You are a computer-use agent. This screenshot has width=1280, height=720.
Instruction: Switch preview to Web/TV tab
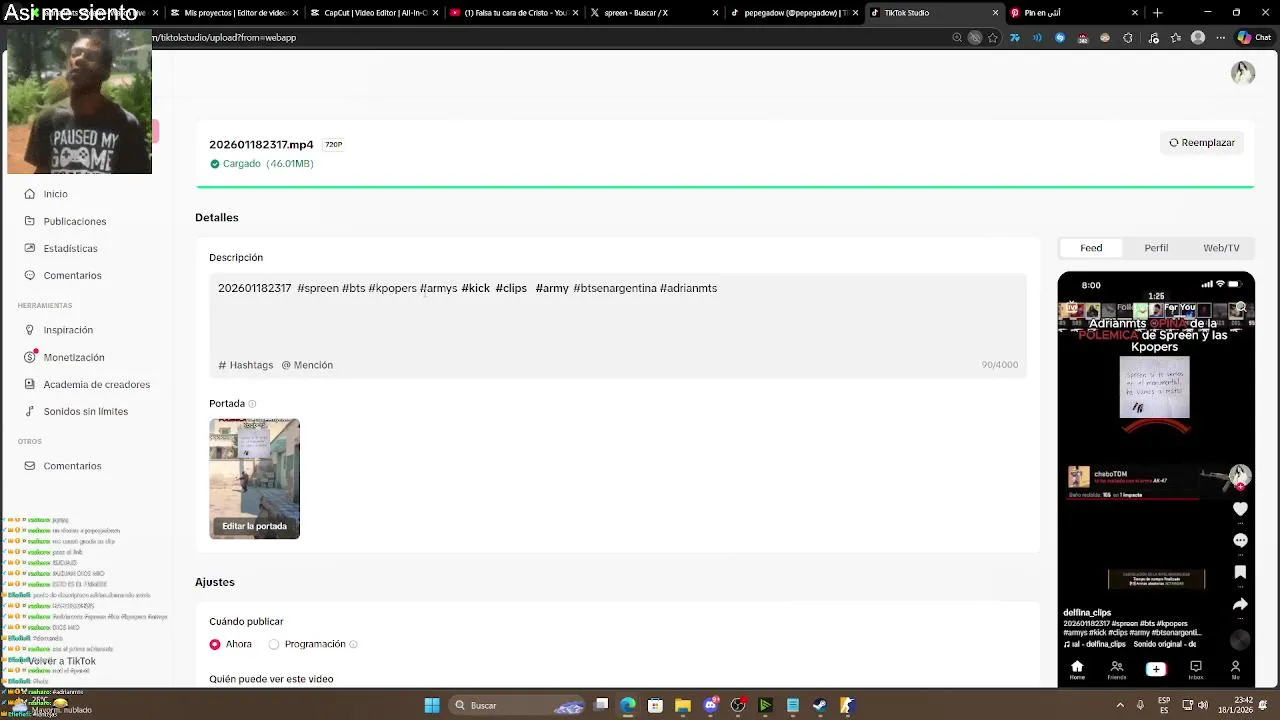[x=1221, y=248]
